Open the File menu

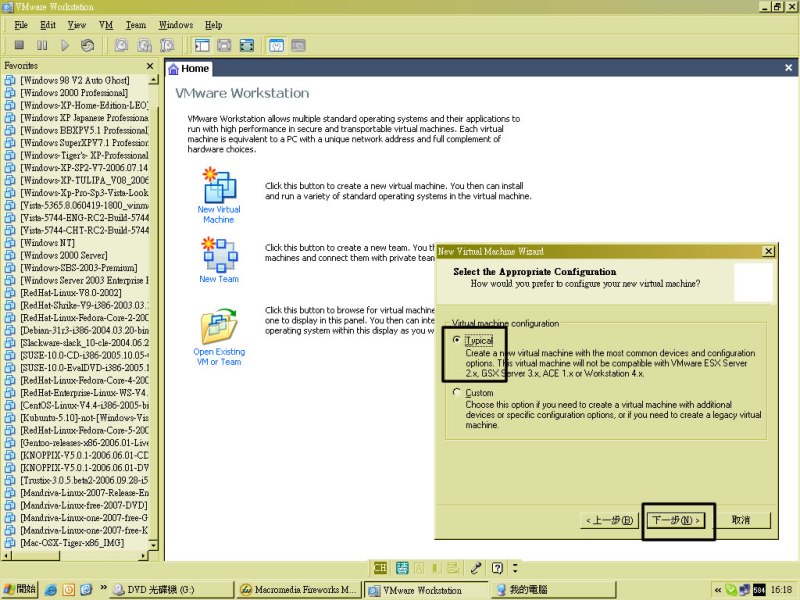coord(21,25)
